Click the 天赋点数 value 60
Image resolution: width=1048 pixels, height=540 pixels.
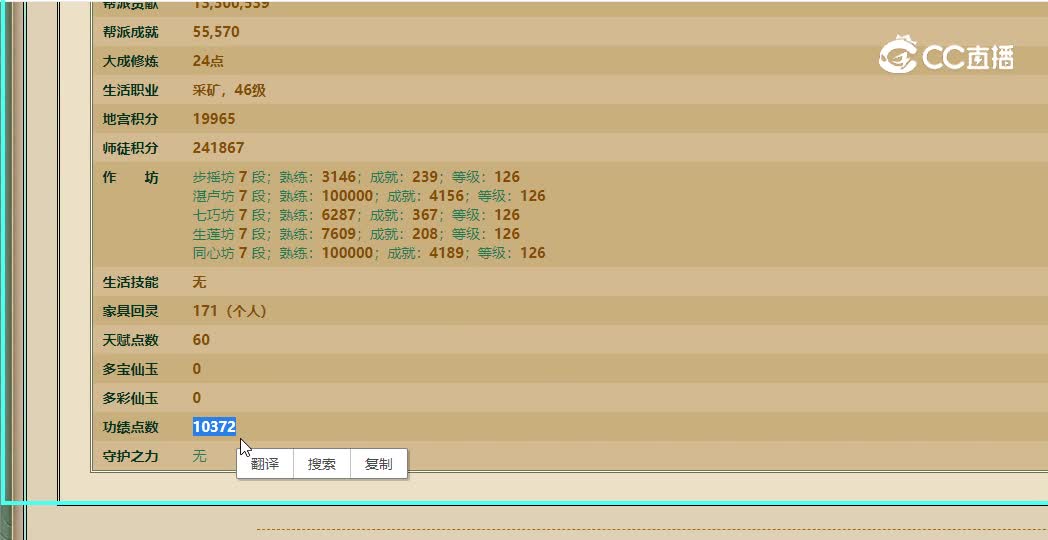tap(201, 340)
